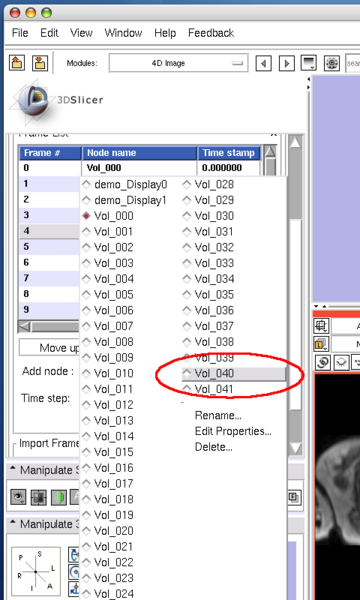Select frame row 0 with Vol_000
This screenshot has width=360, height=600.
coord(139,168)
